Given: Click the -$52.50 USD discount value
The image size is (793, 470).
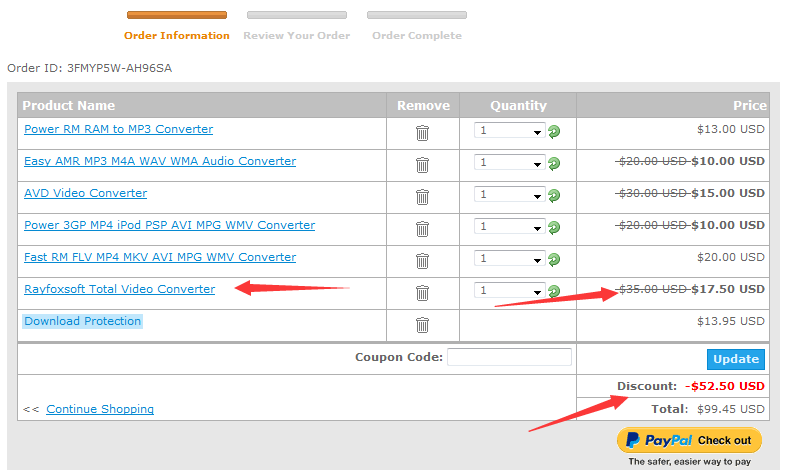Looking at the screenshot, I should 725,386.
